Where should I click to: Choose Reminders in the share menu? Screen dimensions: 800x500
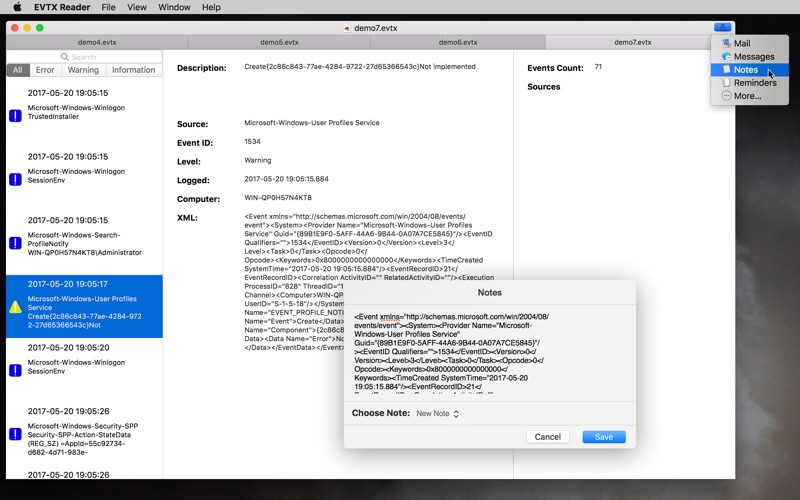749,83
